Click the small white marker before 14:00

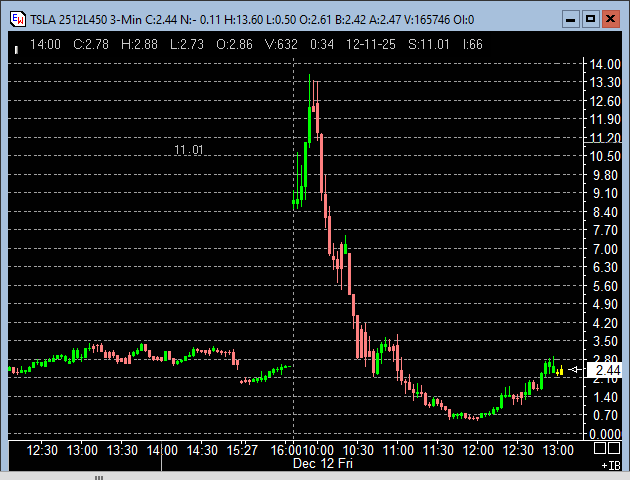[x=17, y=45]
